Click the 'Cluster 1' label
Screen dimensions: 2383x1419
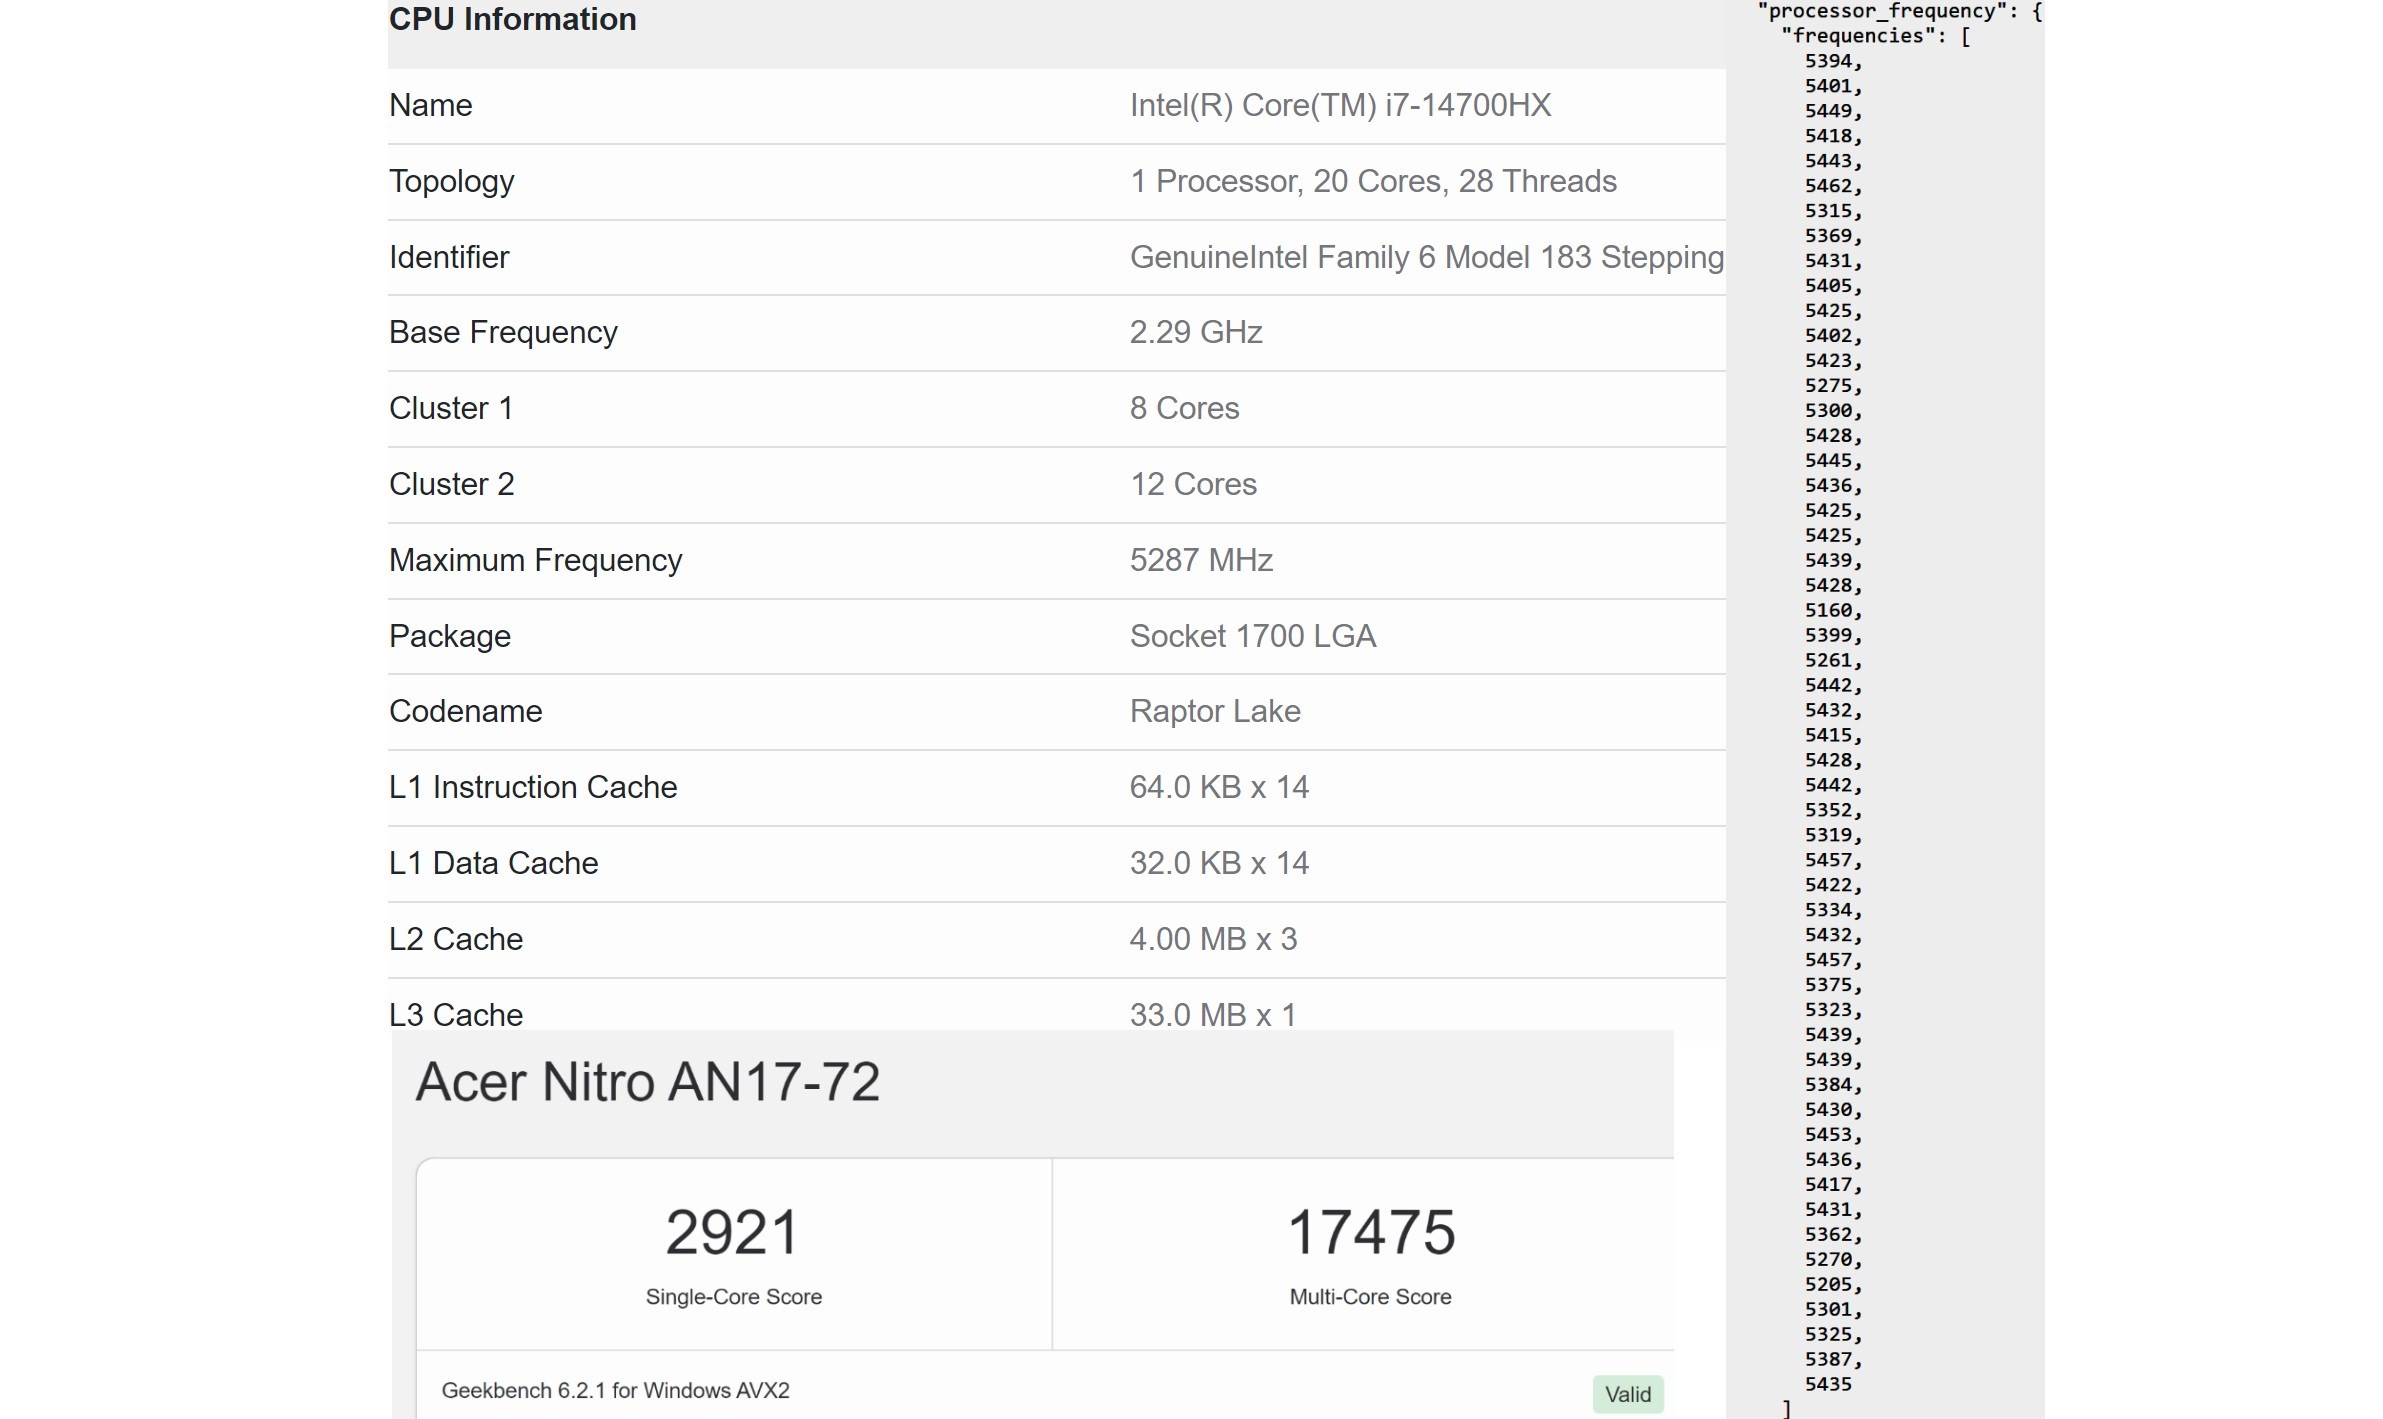click(x=451, y=408)
